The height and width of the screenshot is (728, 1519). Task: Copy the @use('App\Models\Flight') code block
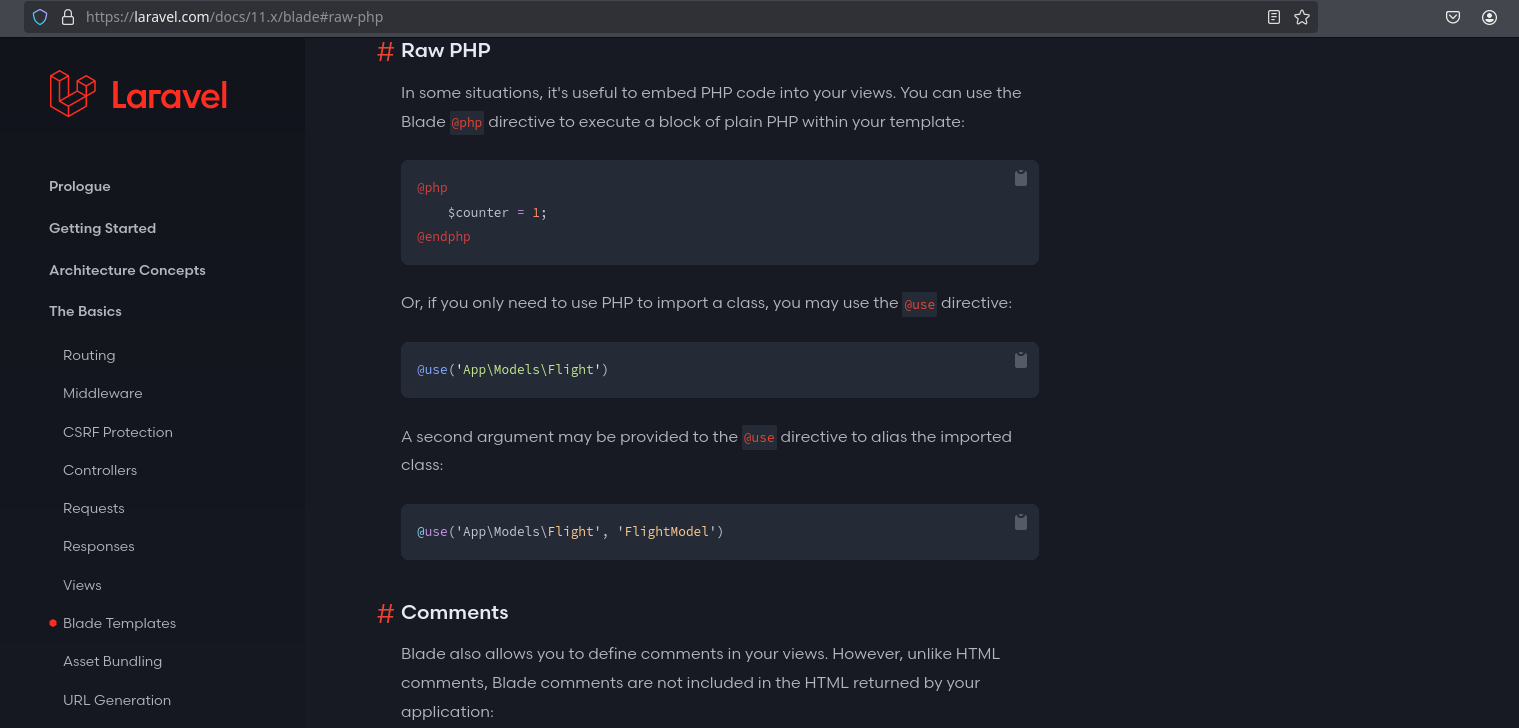pos(1021,360)
